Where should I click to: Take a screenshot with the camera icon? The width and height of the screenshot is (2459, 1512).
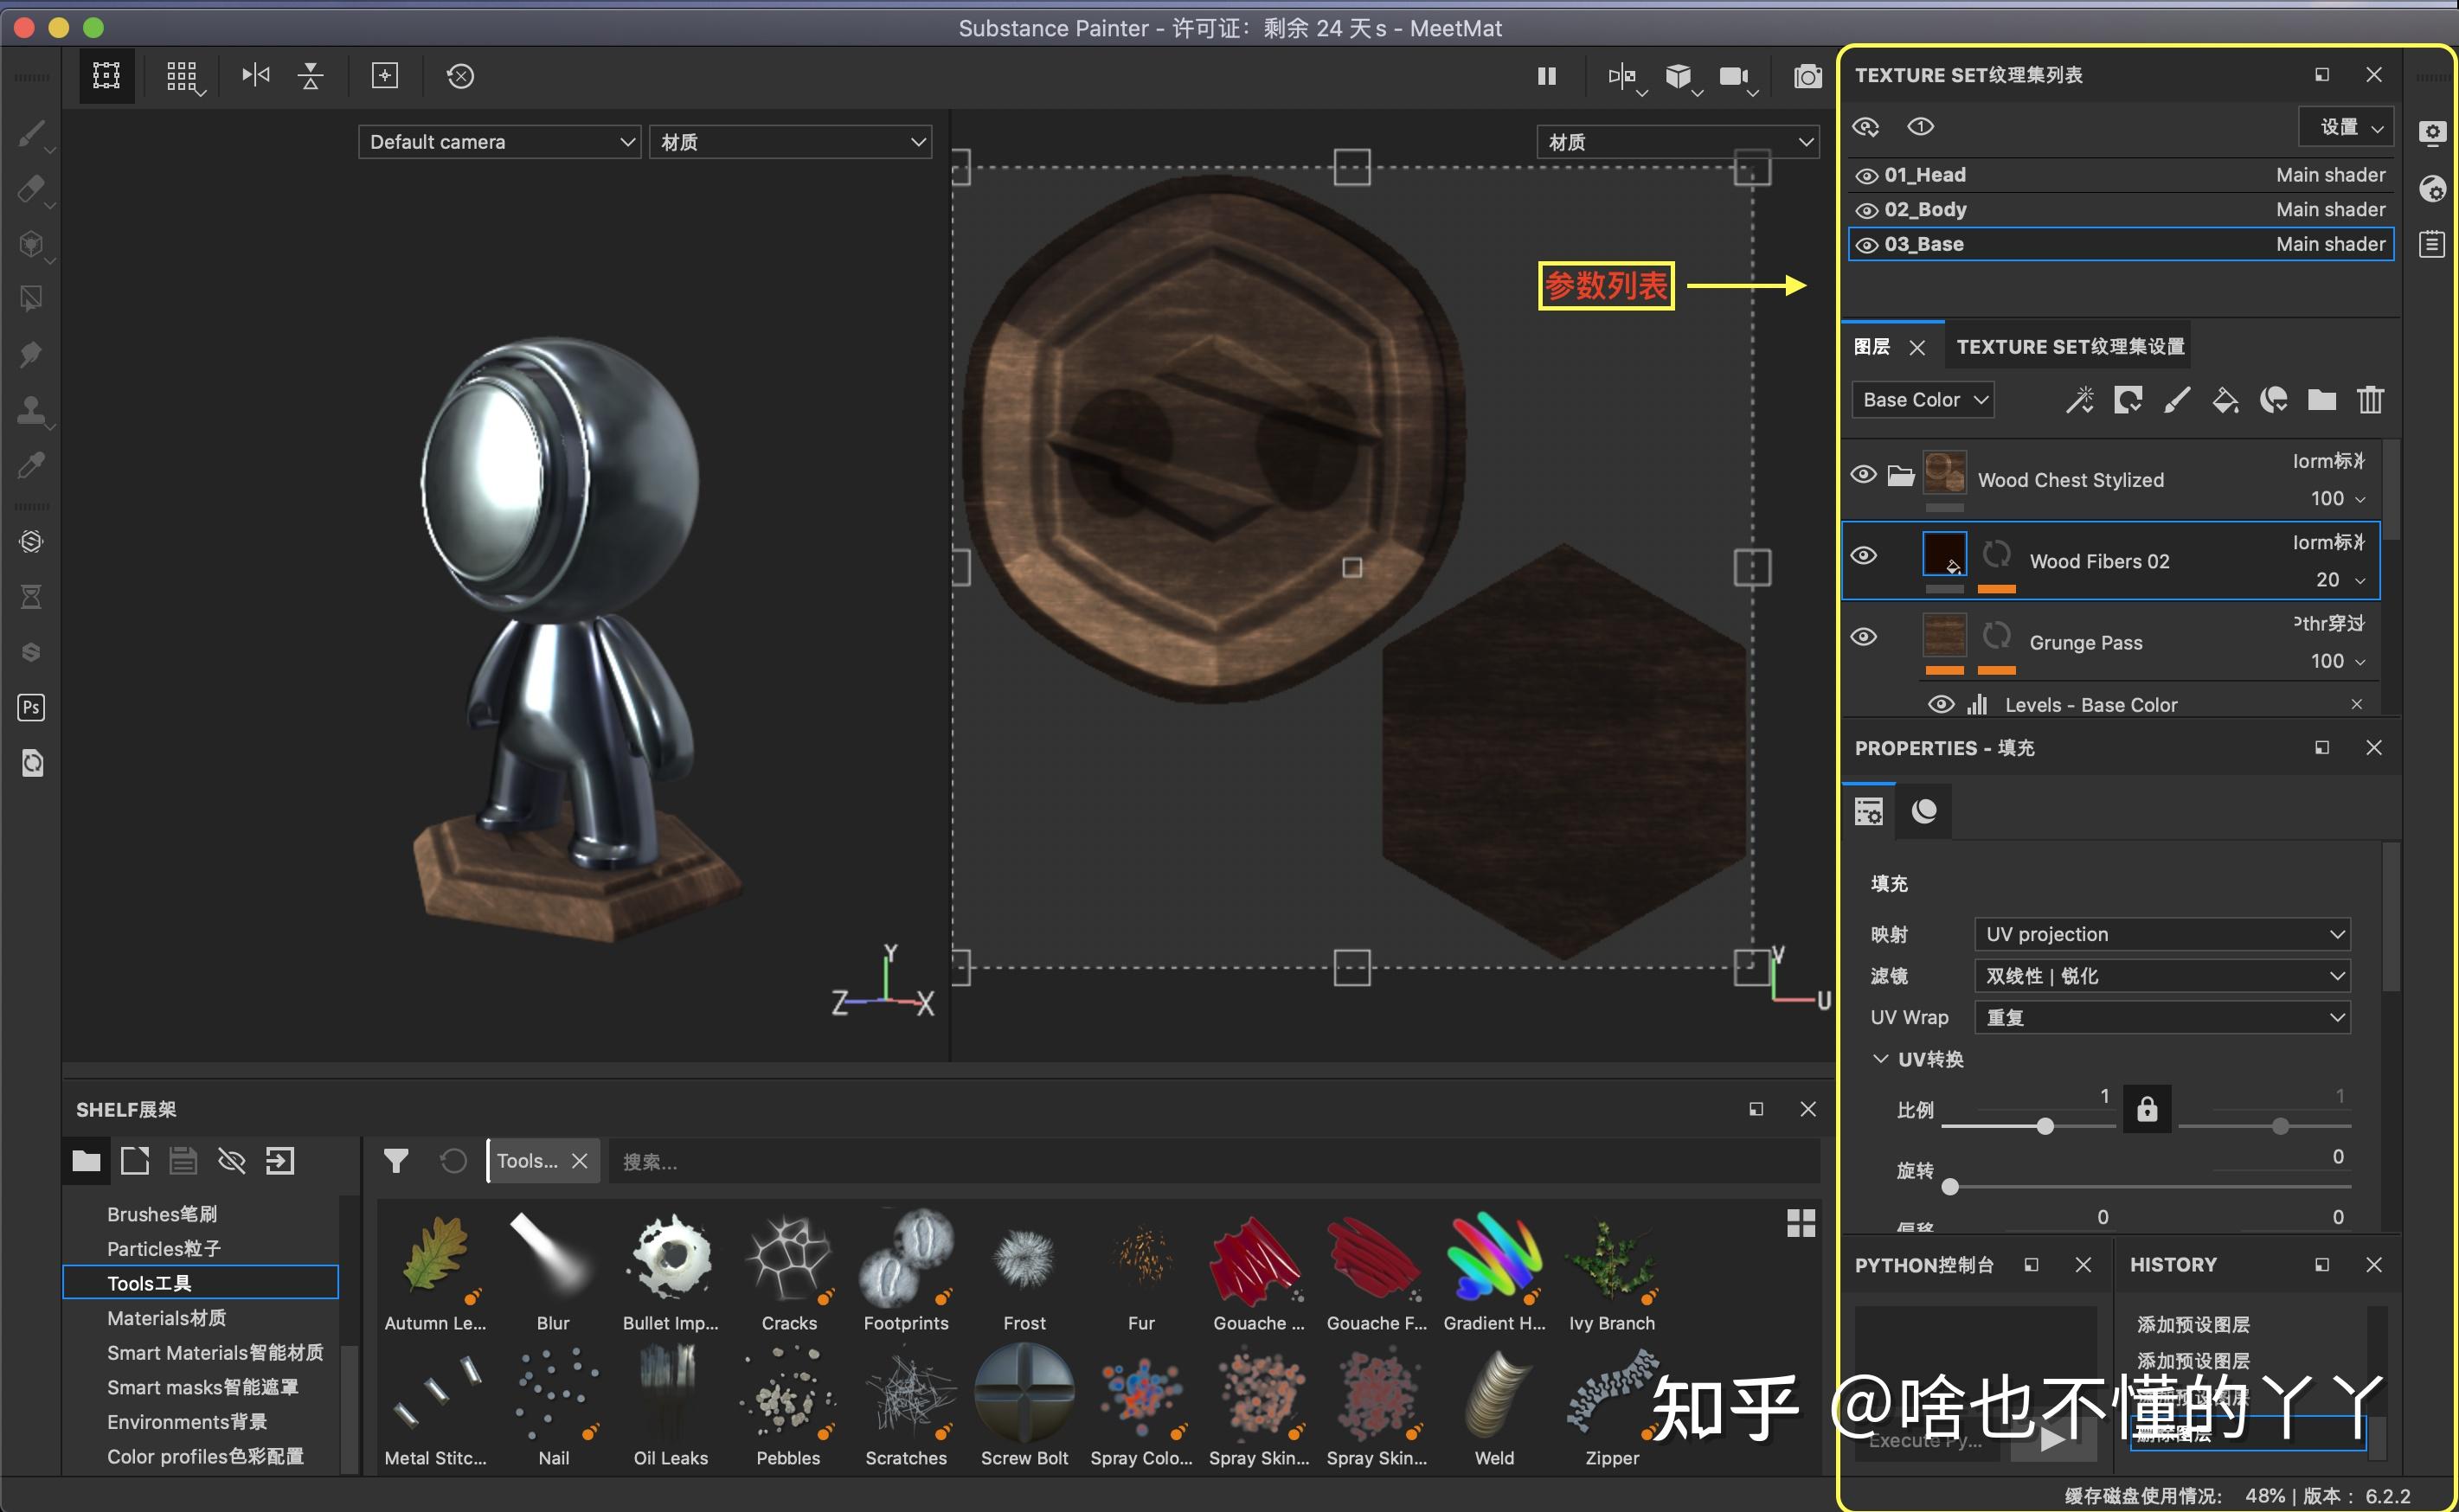pos(1806,77)
